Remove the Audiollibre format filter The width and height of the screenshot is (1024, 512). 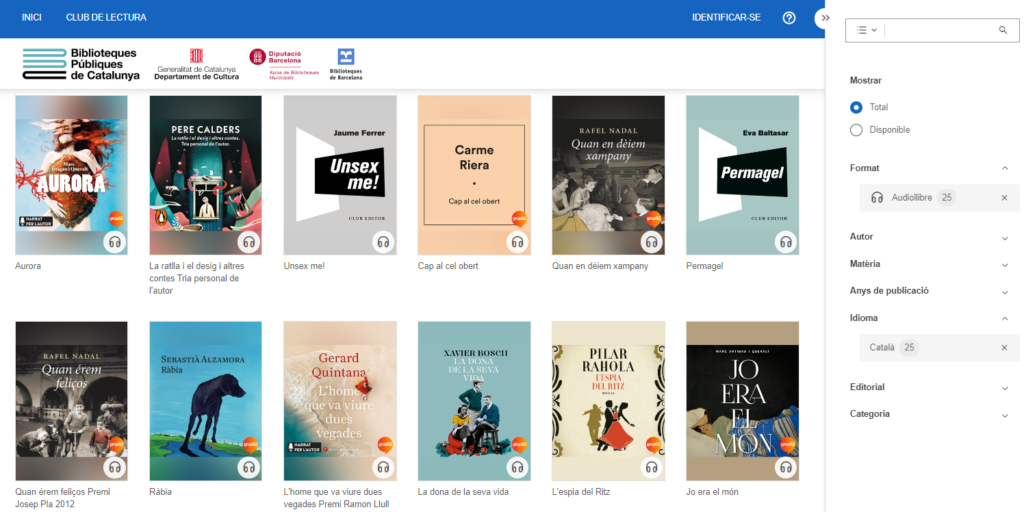click(1004, 198)
